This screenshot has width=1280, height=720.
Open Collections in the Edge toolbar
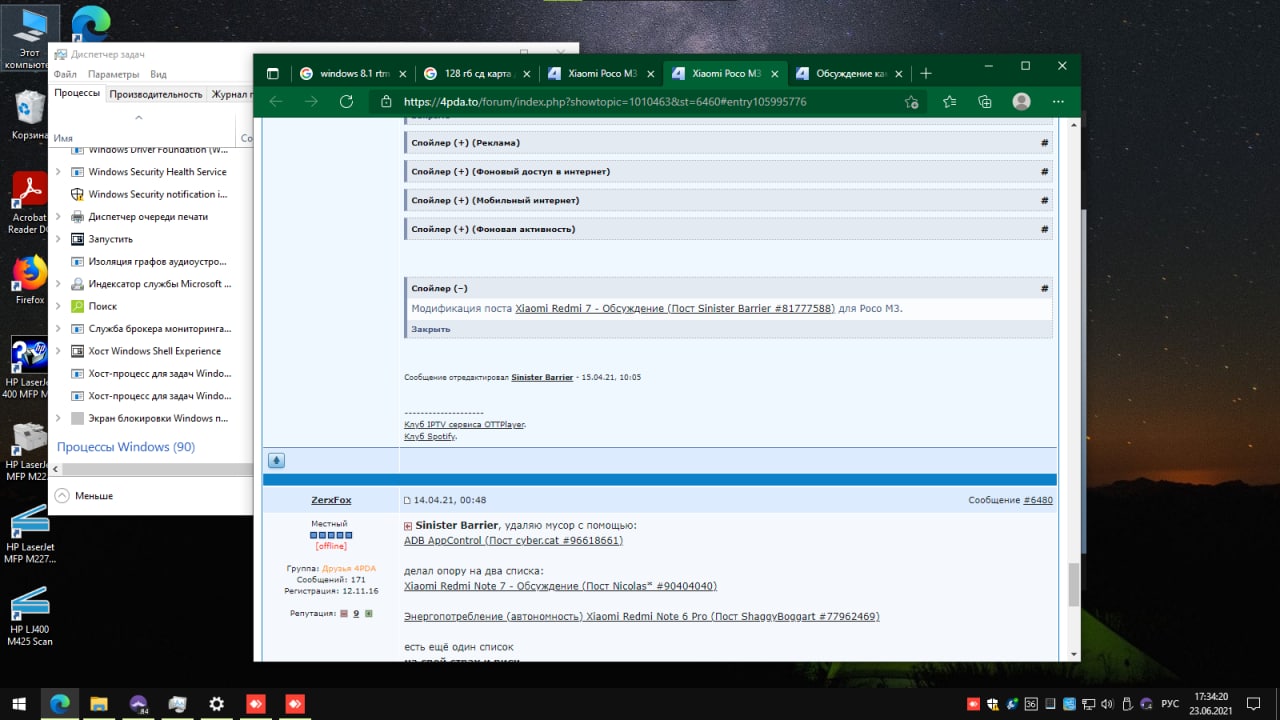[985, 101]
